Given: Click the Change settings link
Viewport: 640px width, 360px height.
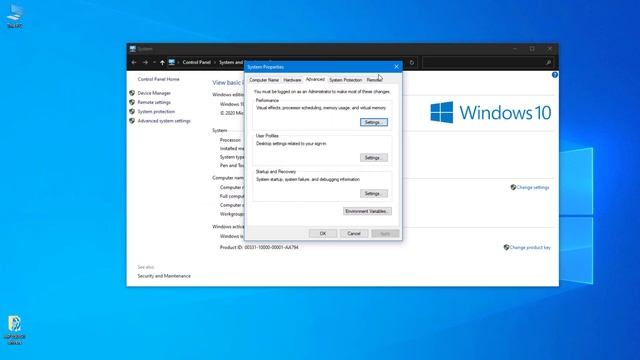Looking at the screenshot, I should (533, 187).
